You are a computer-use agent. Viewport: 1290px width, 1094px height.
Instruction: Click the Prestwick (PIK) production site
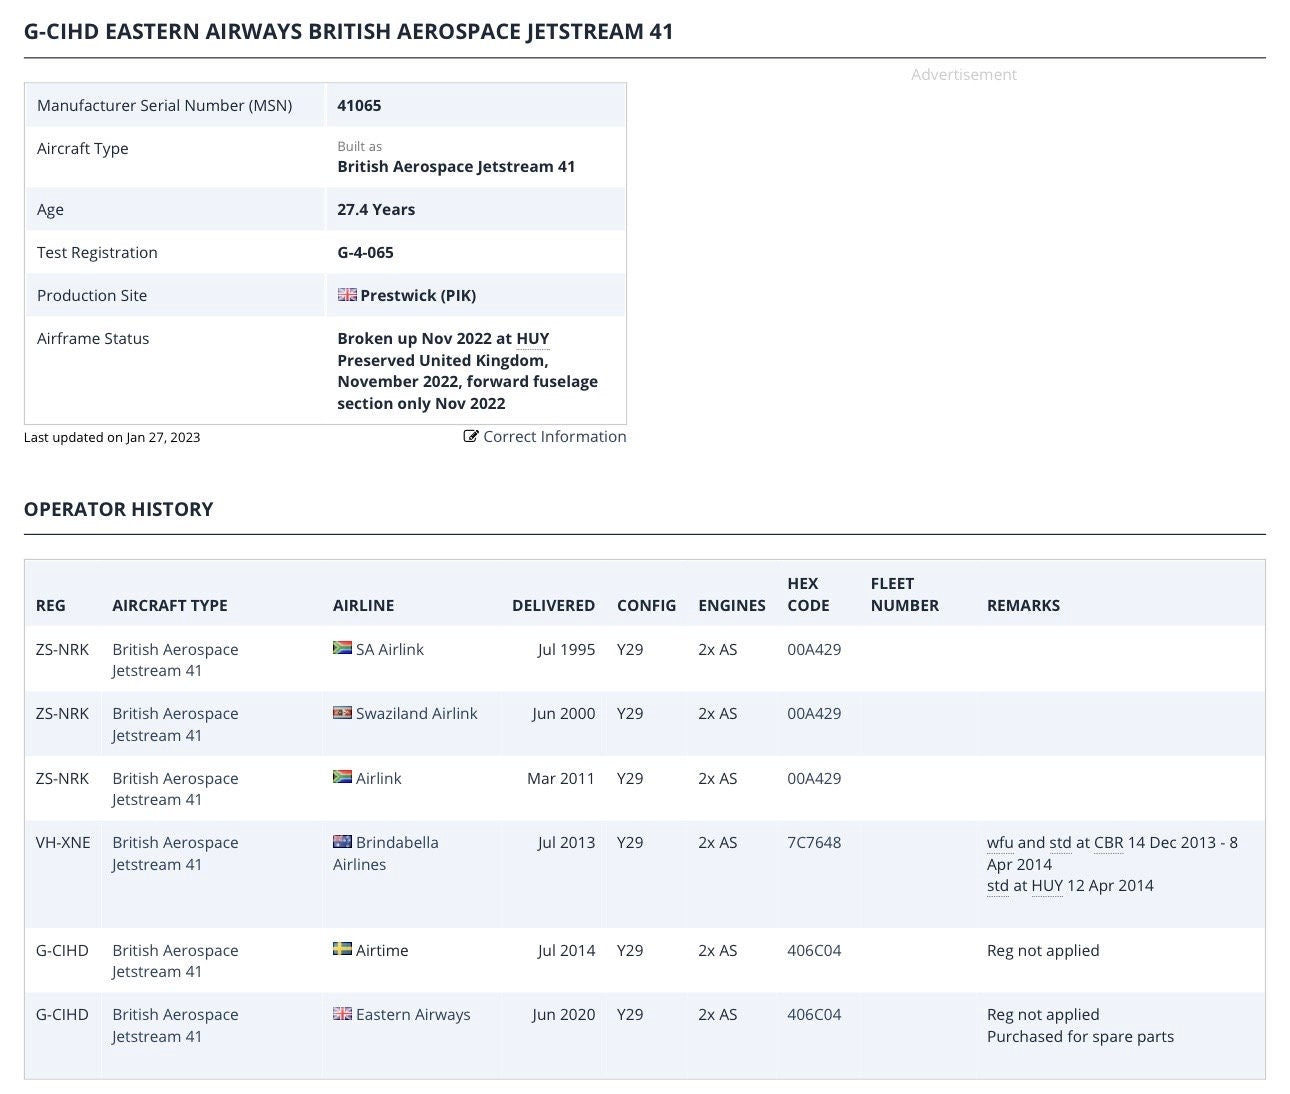pyautogui.click(x=418, y=296)
